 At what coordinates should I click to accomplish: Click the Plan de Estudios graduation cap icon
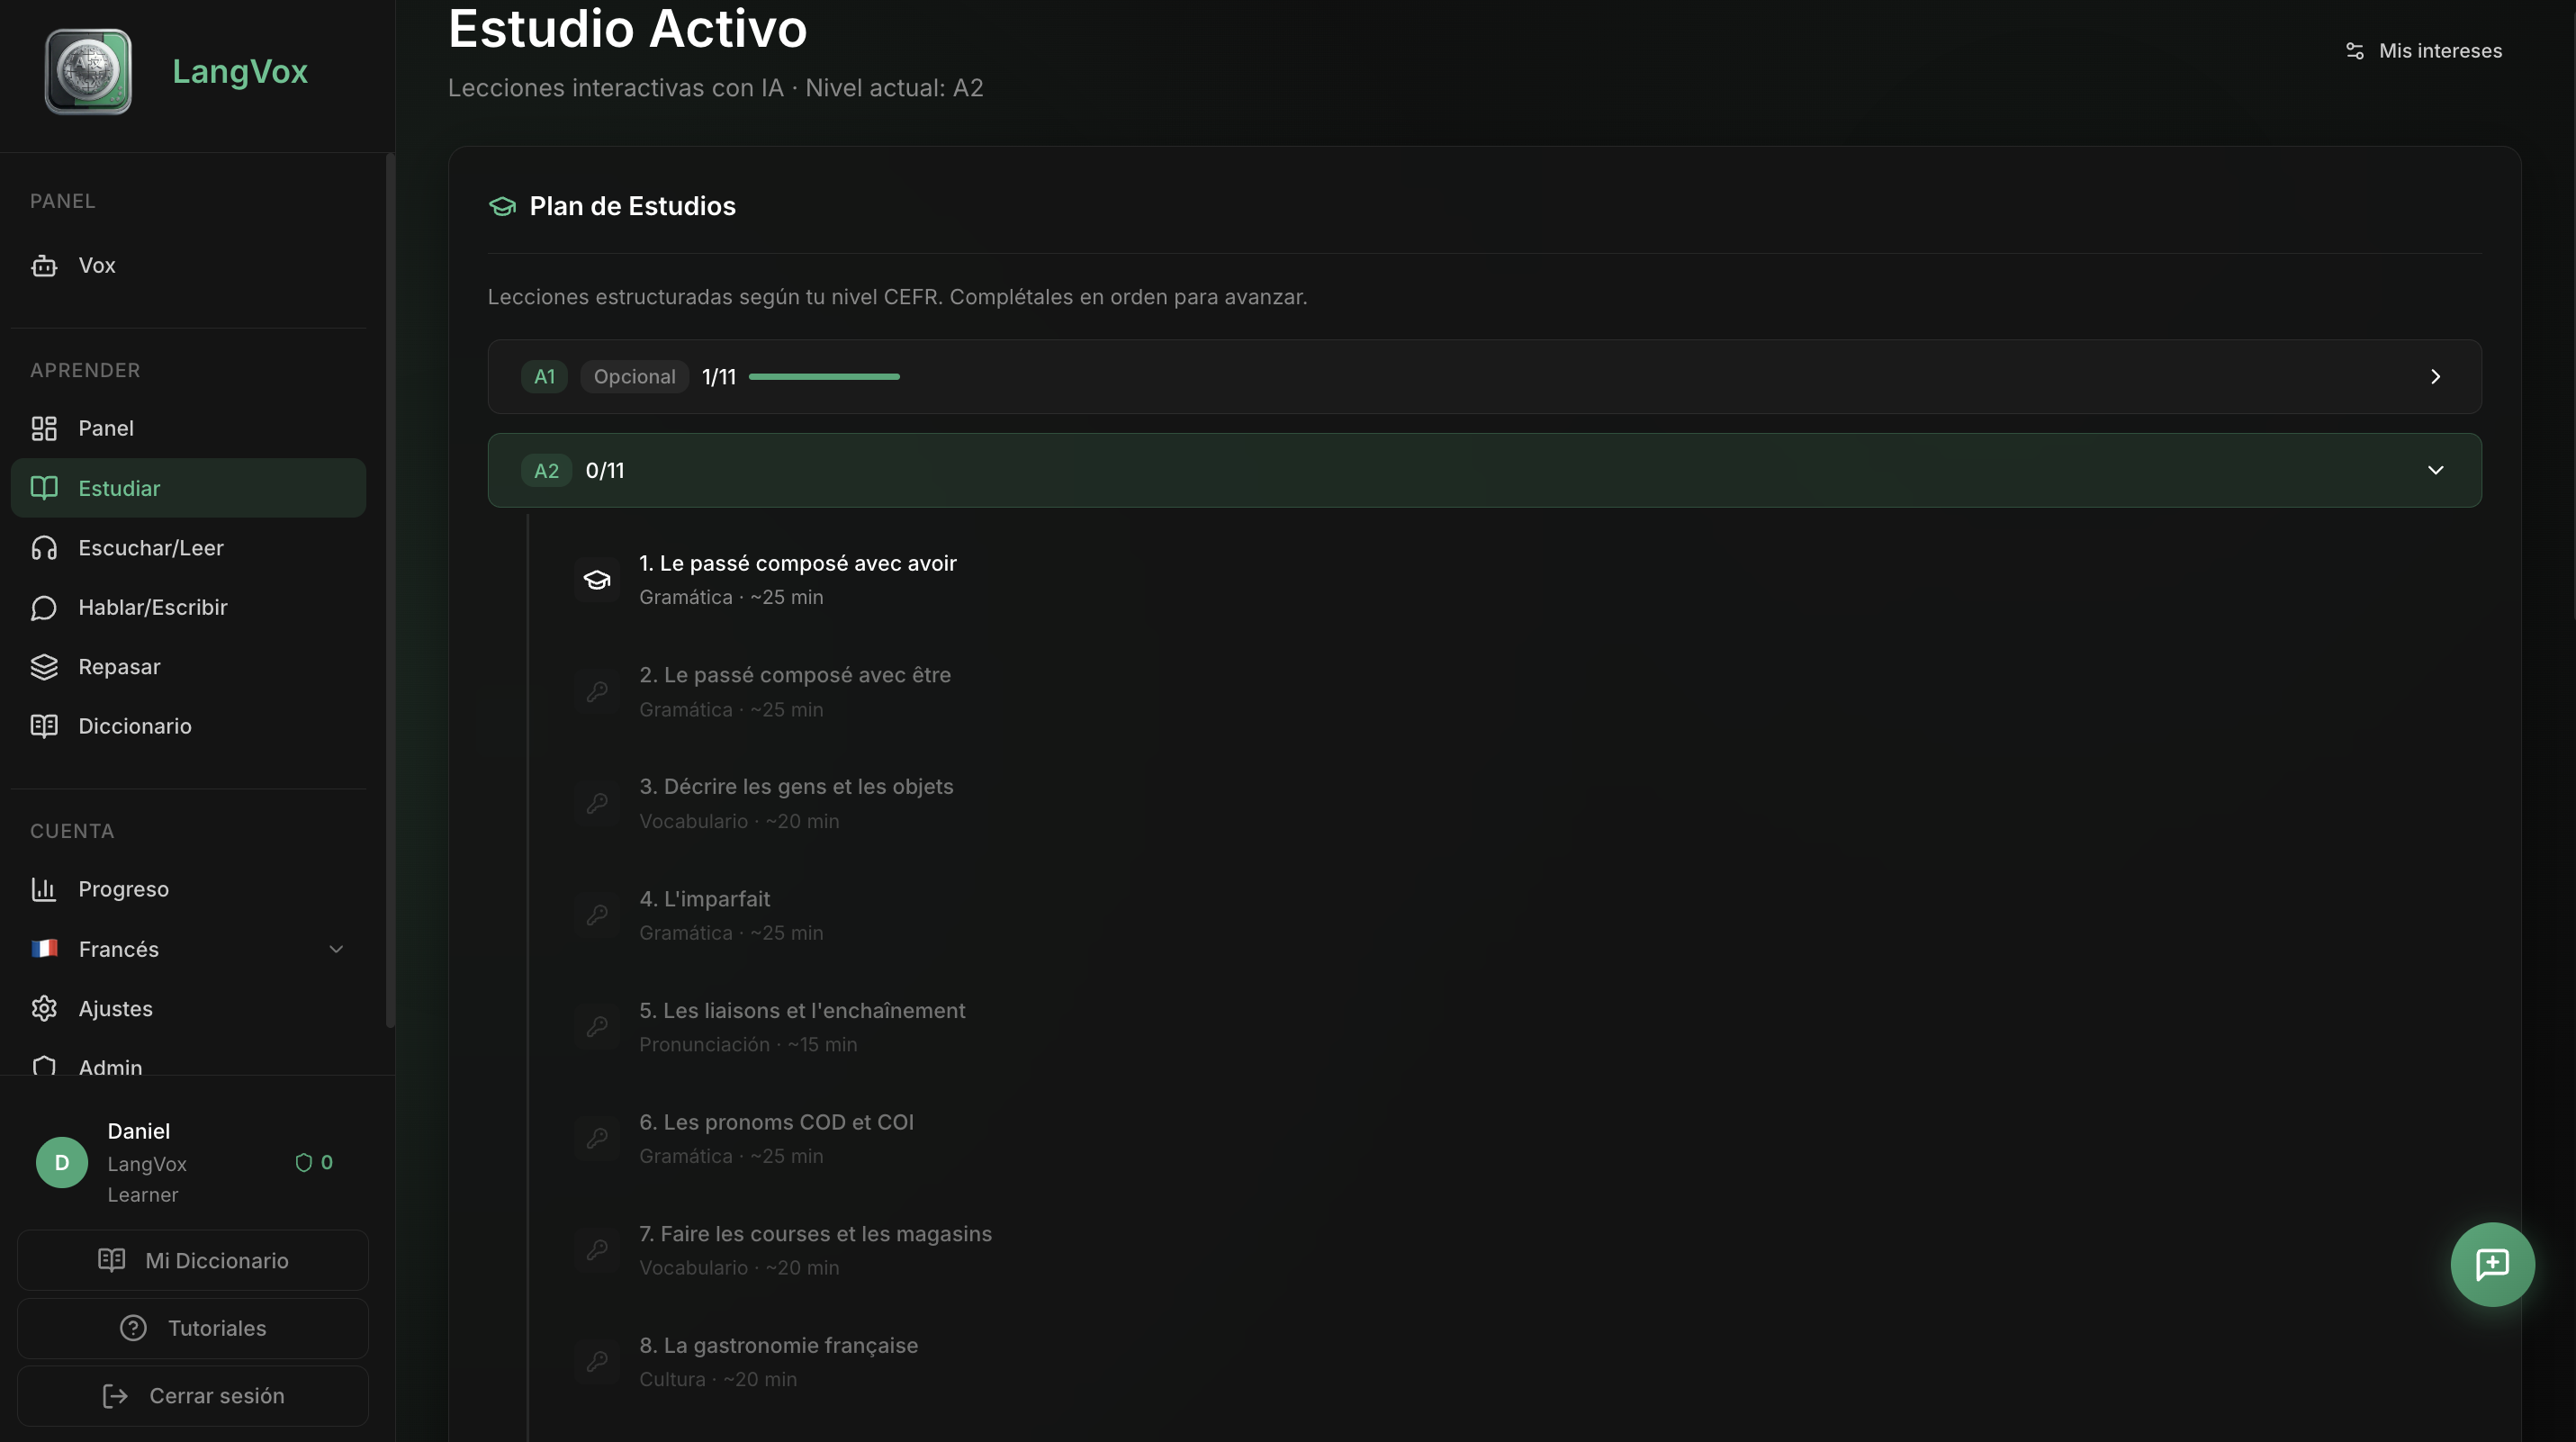tap(502, 206)
